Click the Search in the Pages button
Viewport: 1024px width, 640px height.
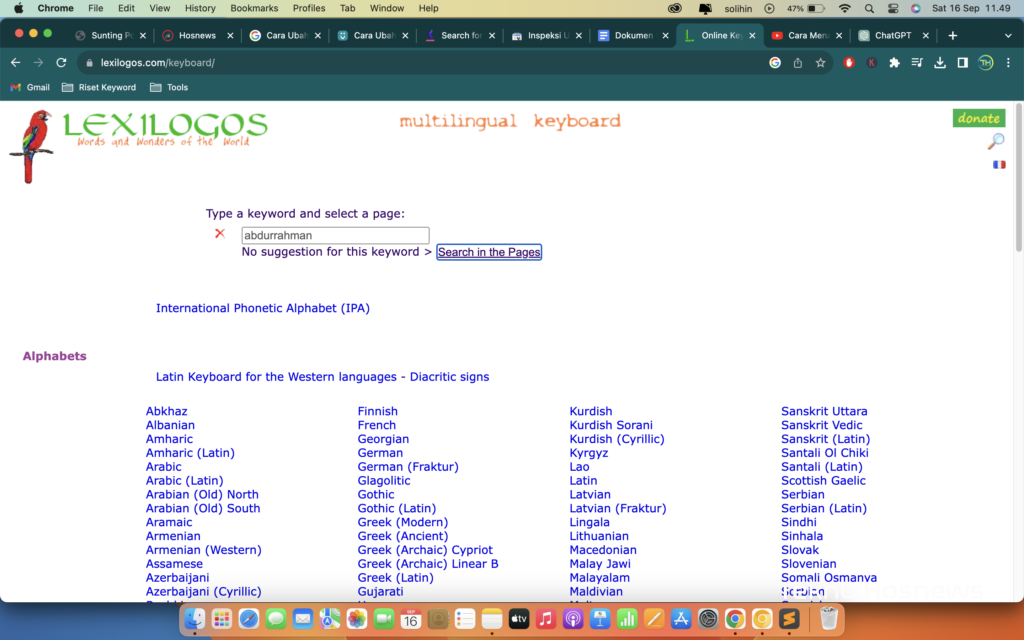[489, 252]
